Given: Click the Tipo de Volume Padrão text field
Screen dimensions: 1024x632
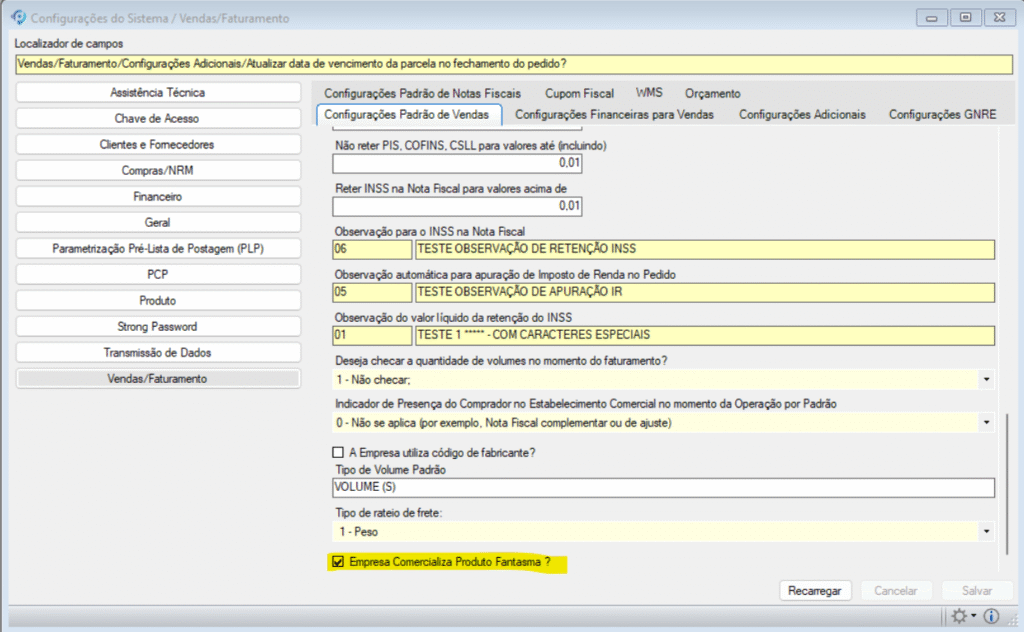Looking at the screenshot, I should [663, 488].
